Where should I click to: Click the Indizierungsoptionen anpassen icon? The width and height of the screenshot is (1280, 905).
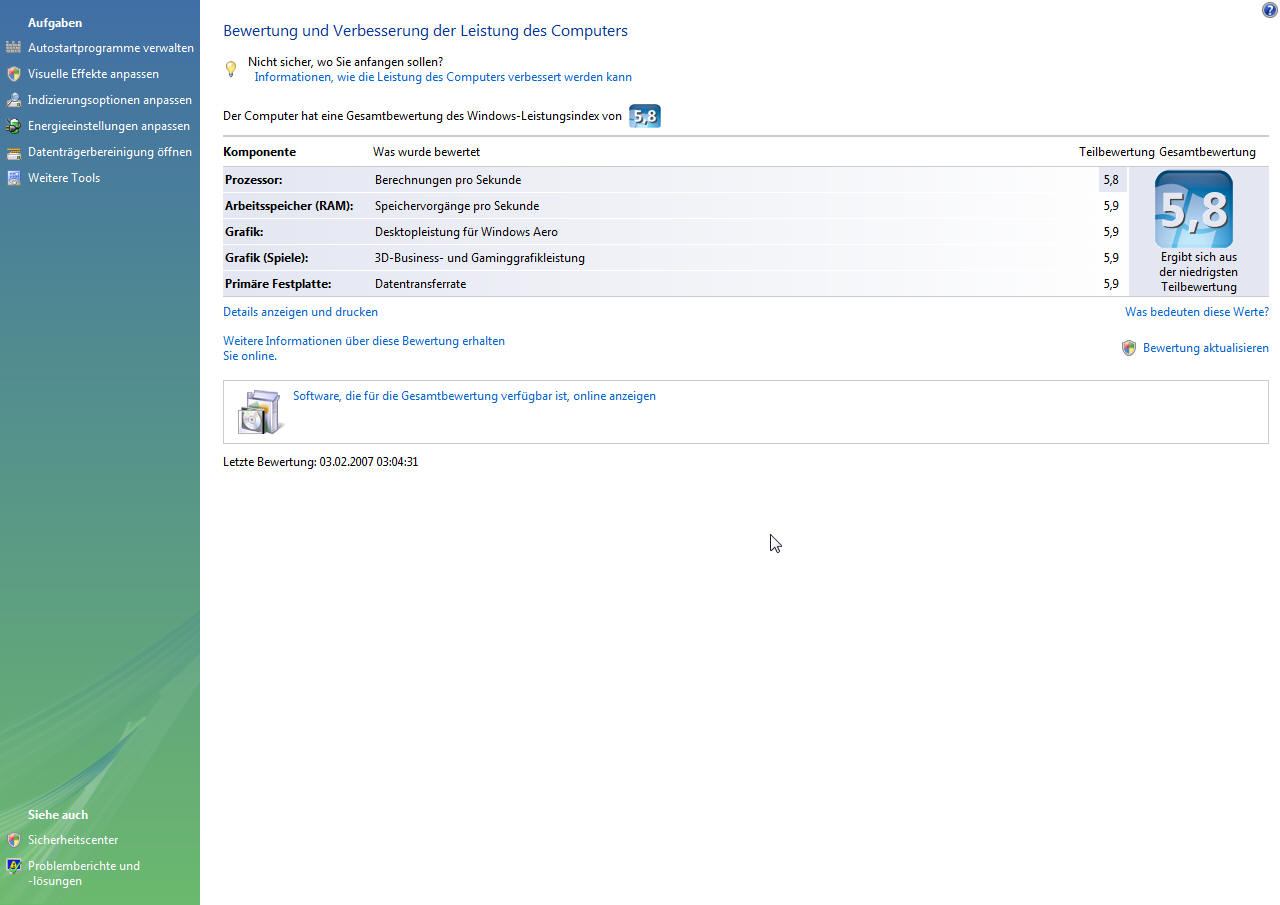click(13, 100)
